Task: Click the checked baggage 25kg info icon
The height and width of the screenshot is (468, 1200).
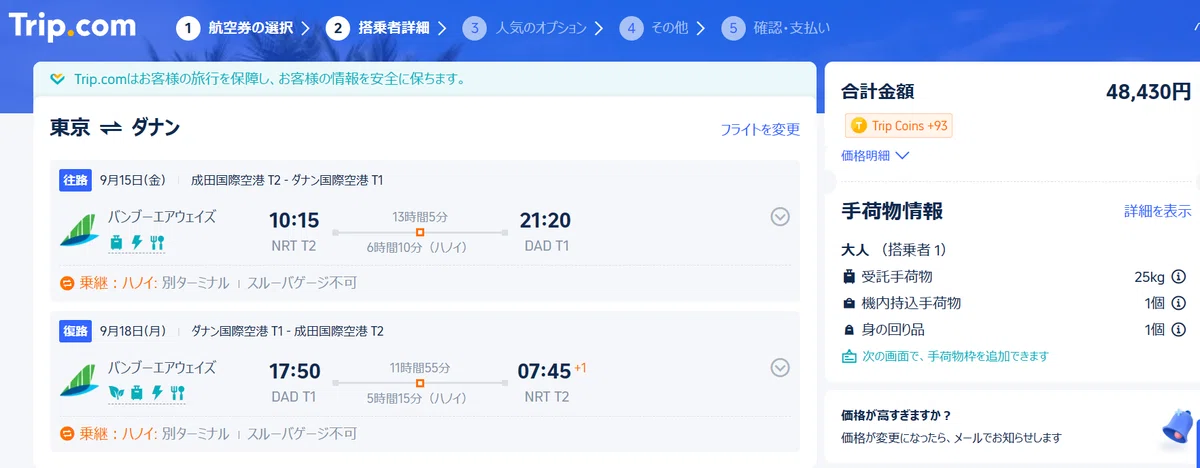Action: coord(1178,277)
